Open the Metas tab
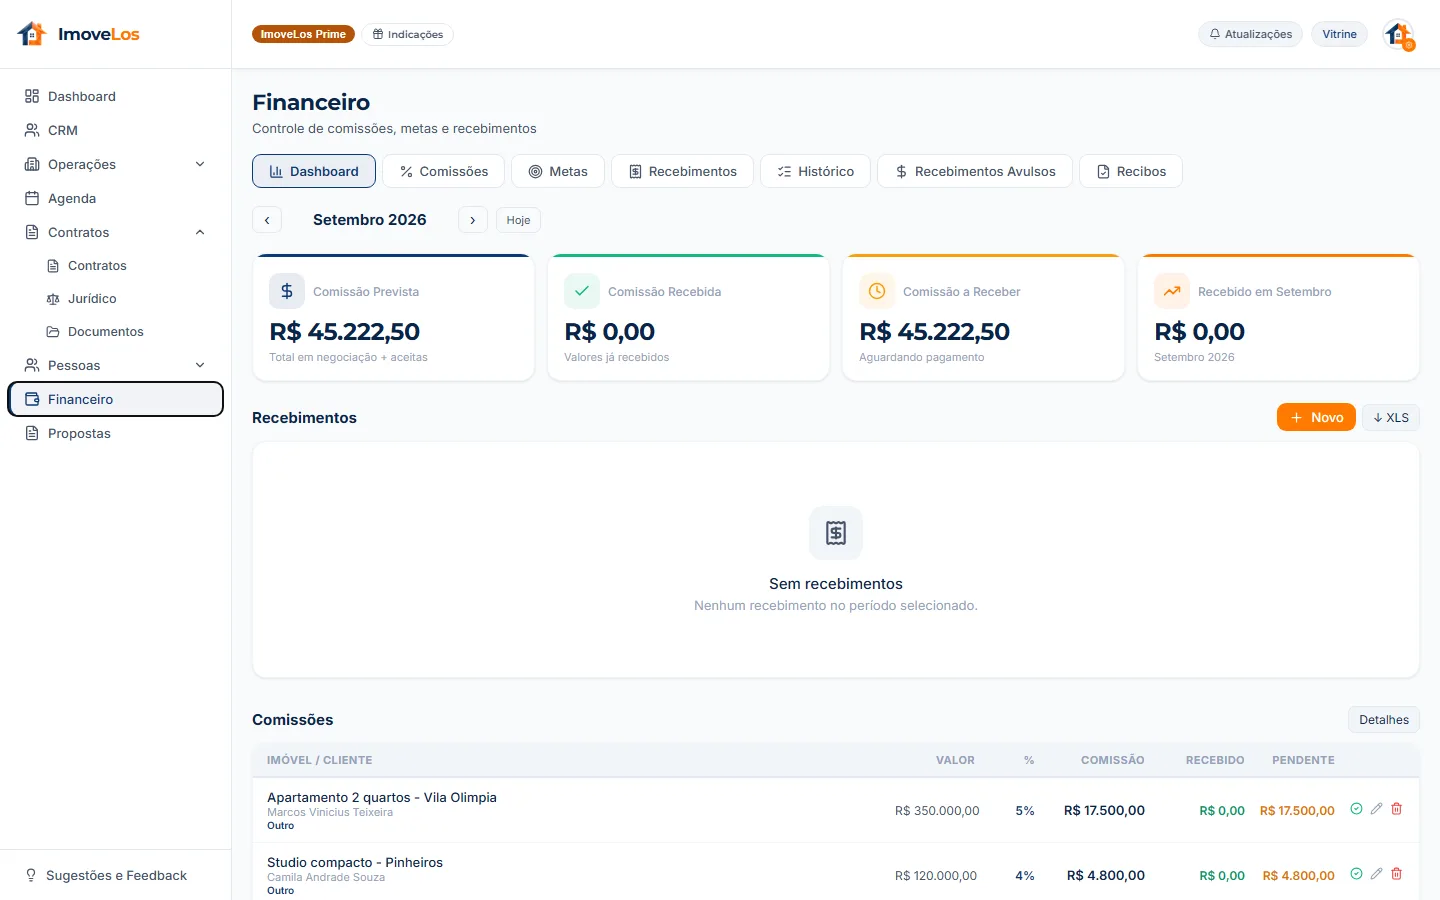 click(558, 171)
